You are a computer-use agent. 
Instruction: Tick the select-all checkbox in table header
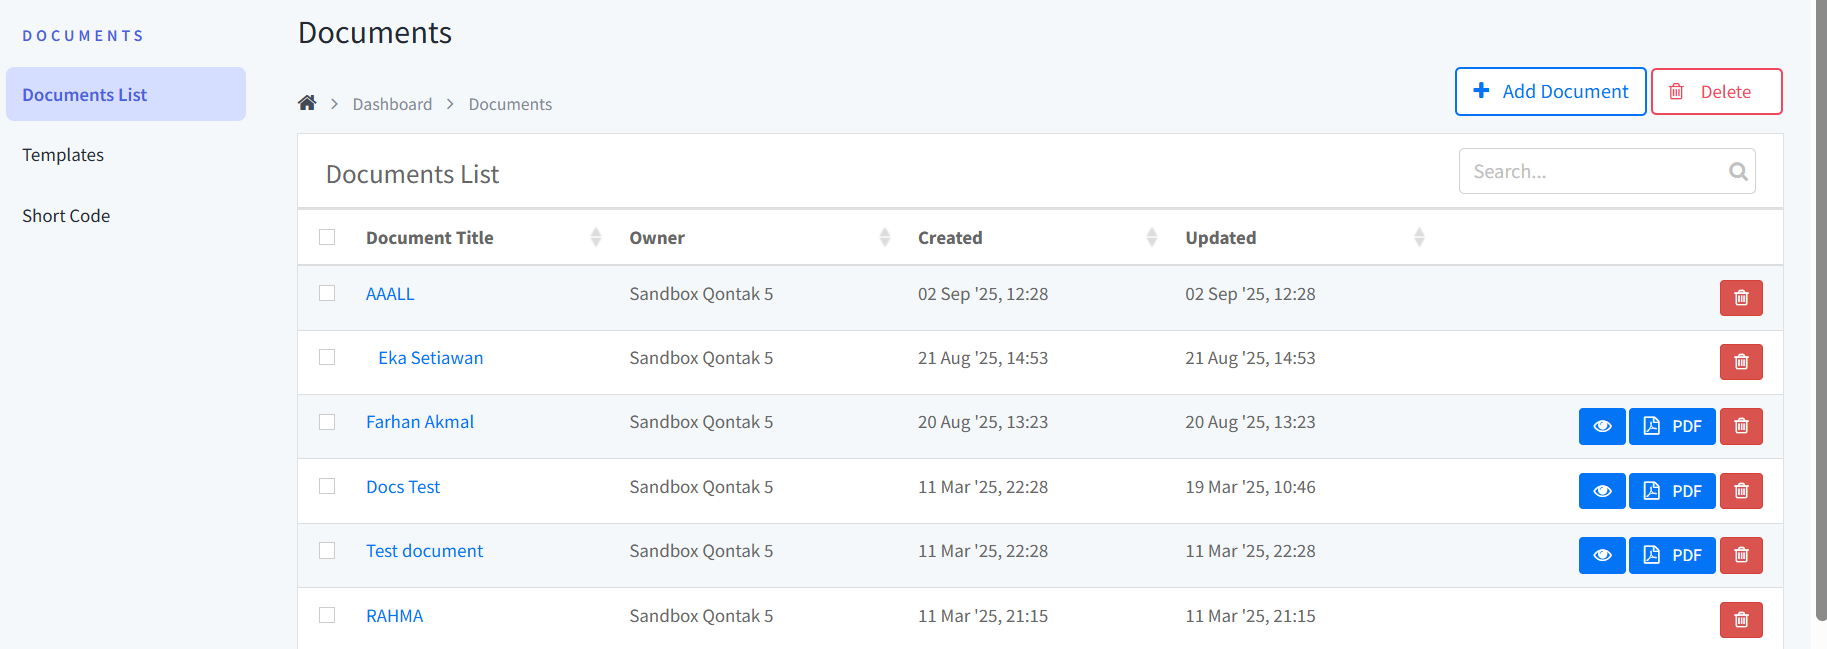coord(327,237)
